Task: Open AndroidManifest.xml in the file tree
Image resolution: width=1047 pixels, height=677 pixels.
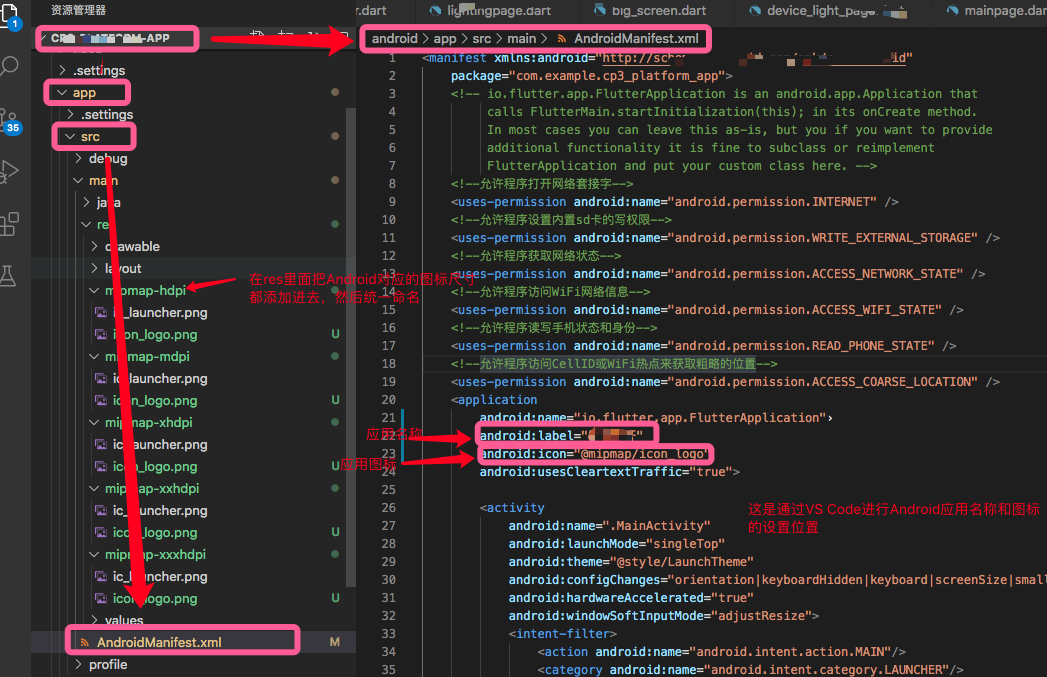Action: [159, 642]
